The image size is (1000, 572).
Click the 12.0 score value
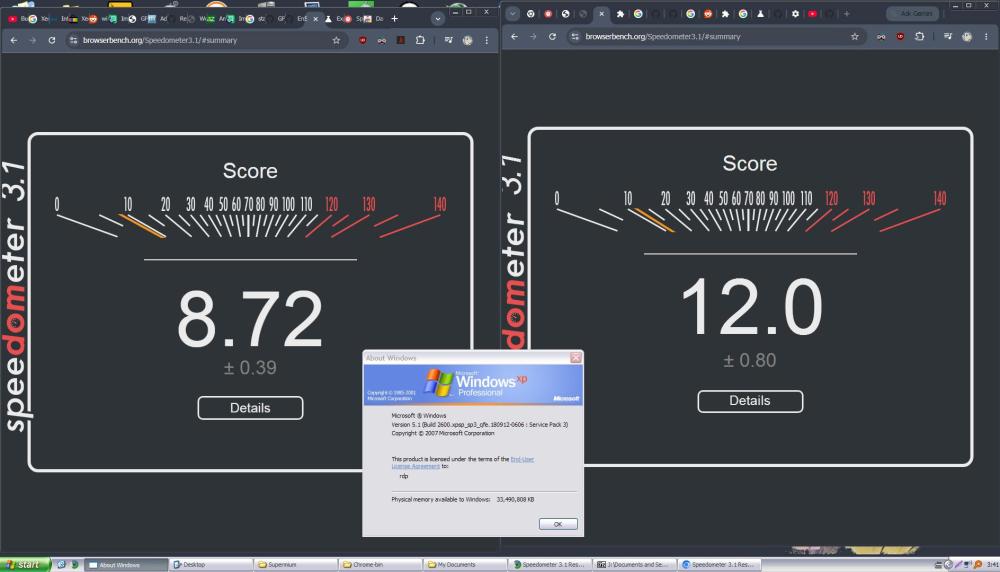[751, 306]
